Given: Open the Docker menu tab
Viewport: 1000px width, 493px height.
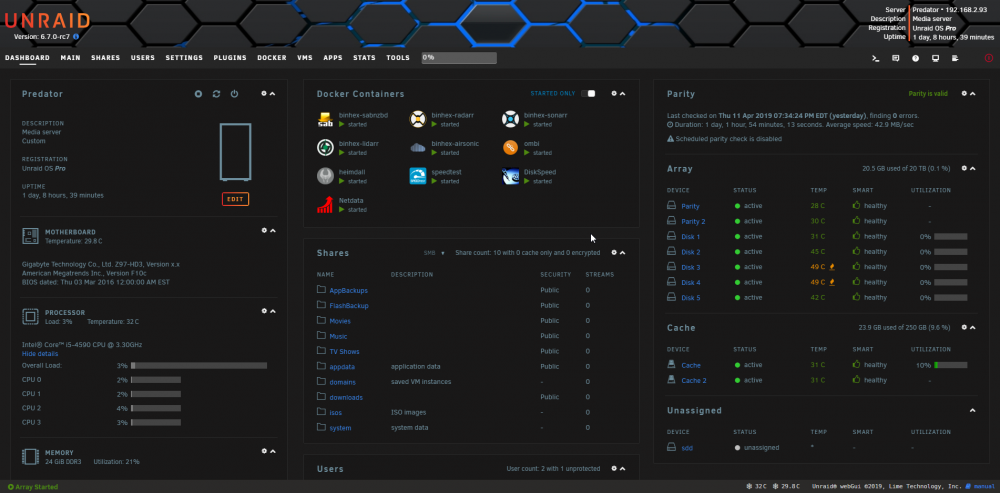Looking at the screenshot, I should pos(272,57).
